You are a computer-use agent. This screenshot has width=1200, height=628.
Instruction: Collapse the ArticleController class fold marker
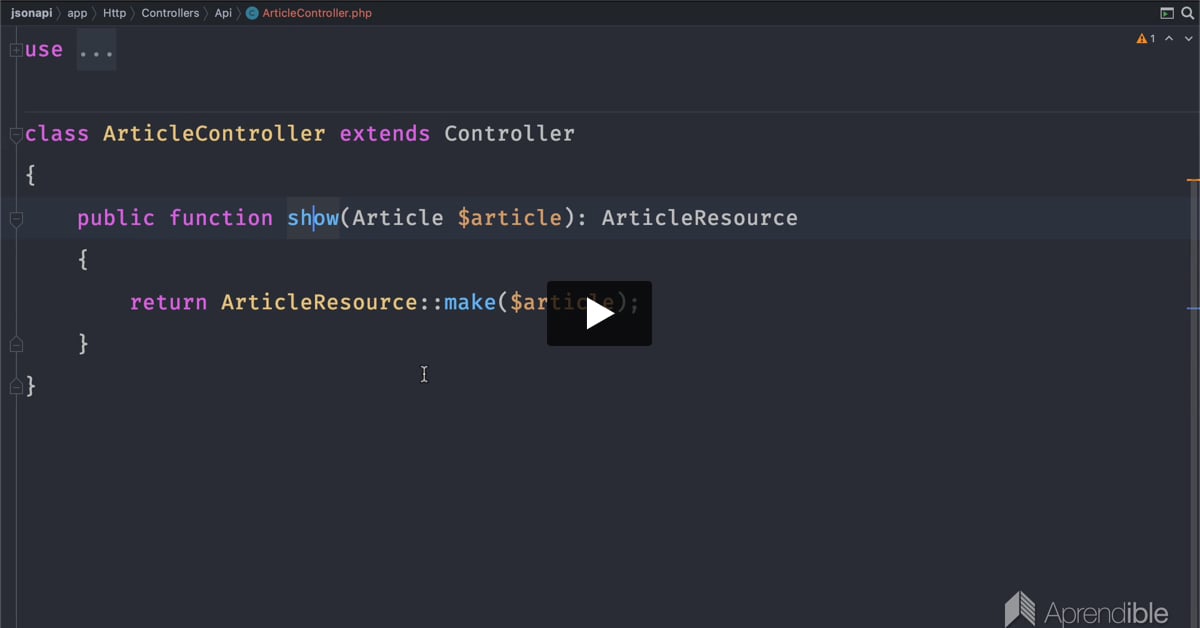pyautogui.click(x=16, y=134)
